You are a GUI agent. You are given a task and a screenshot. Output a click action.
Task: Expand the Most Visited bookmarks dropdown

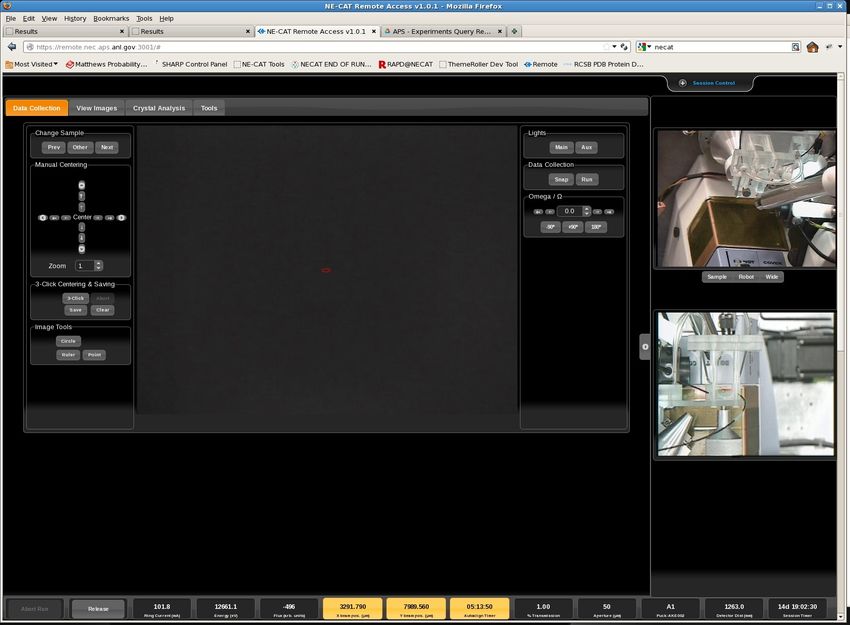click(x=31, y=64)
